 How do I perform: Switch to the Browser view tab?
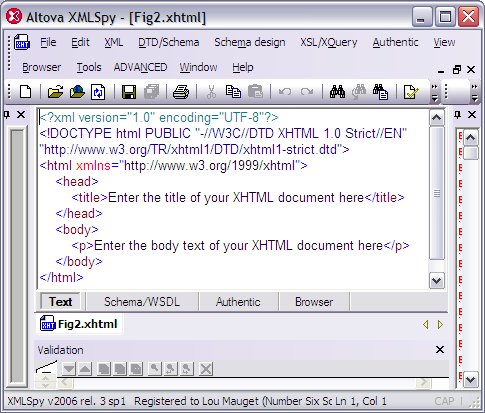pyautogui.click(x=314, y=302)
